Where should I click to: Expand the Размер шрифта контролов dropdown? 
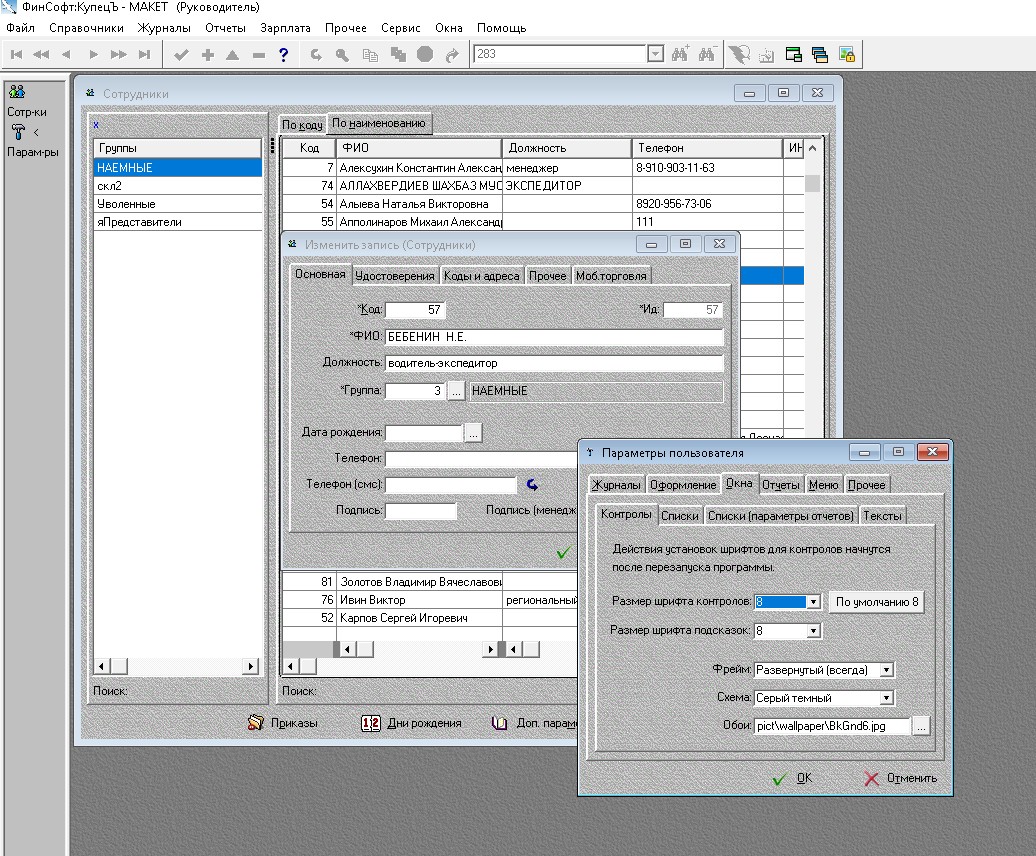pos(814,602)
